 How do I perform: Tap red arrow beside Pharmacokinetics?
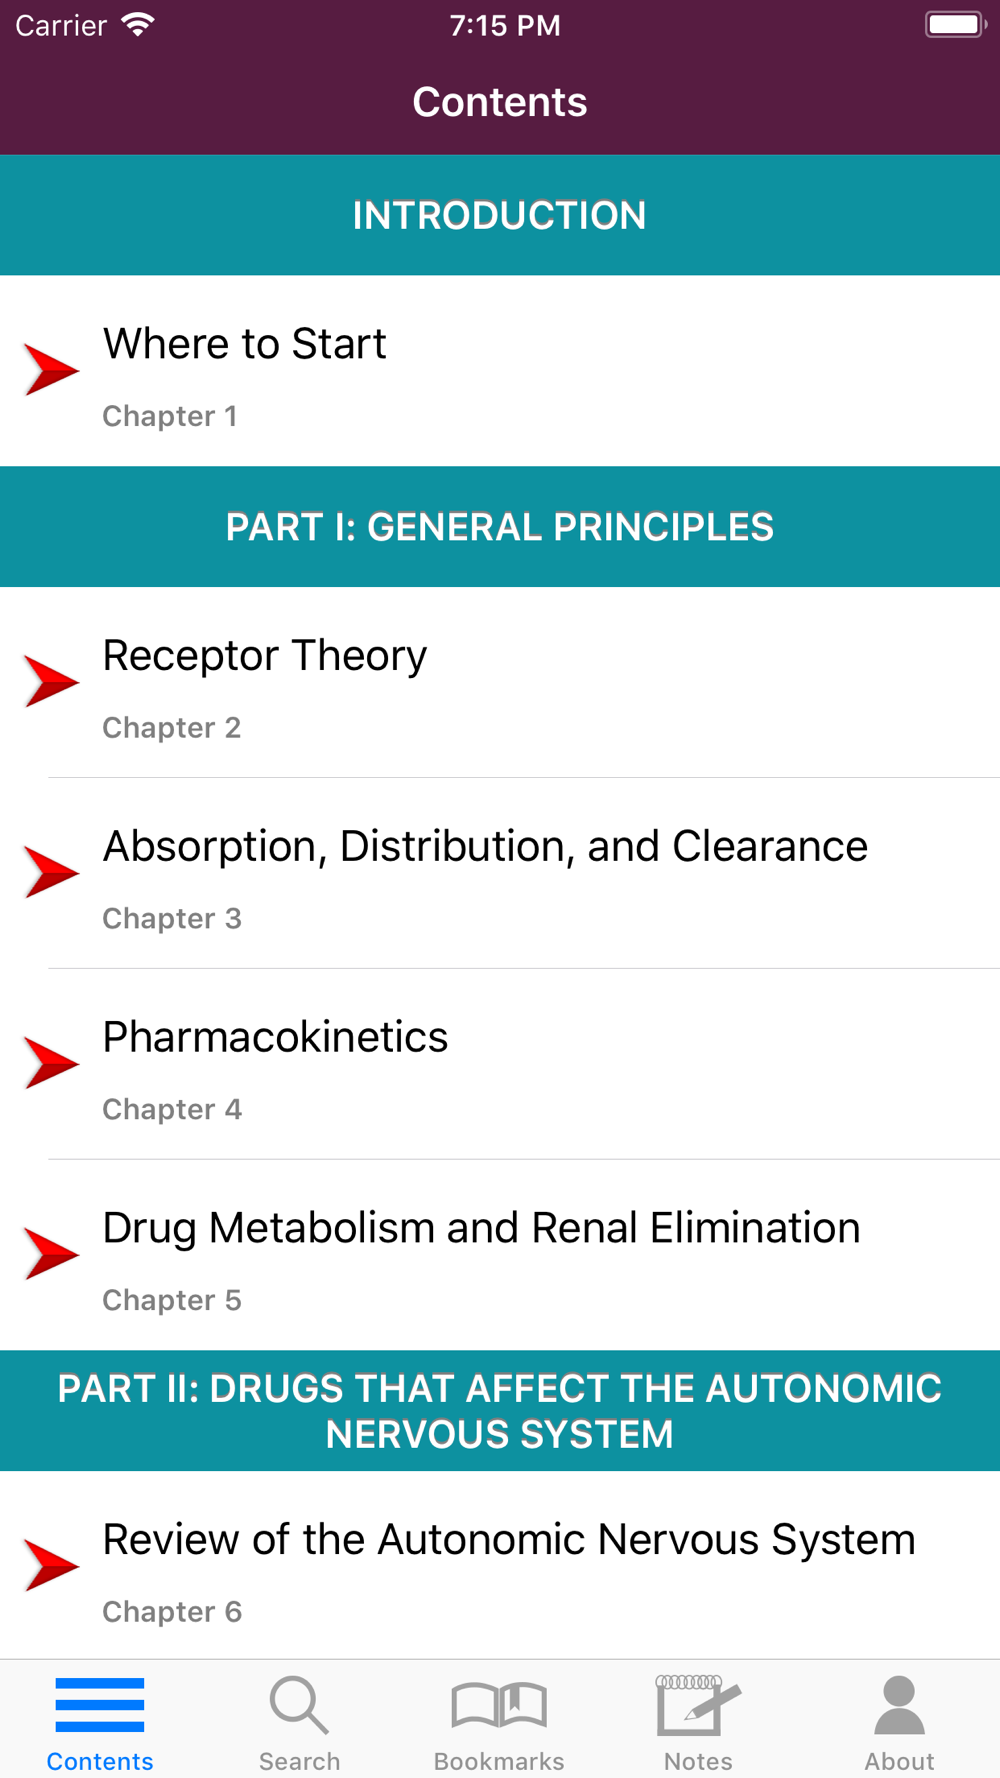[x=51, y=1063]
